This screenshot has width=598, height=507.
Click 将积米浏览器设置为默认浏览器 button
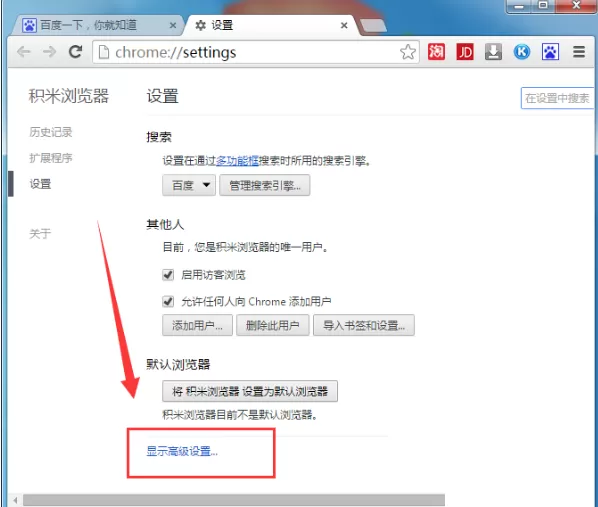click(250, 391)
